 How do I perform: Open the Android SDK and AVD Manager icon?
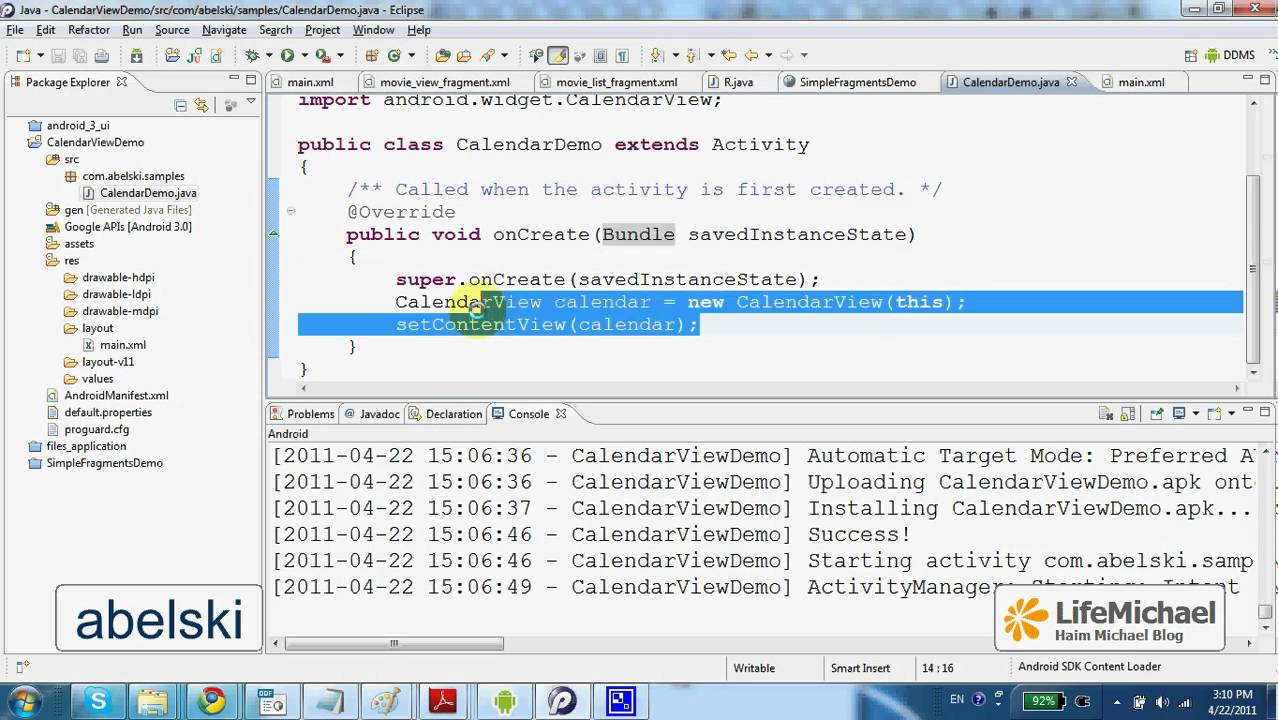point(136,56)
